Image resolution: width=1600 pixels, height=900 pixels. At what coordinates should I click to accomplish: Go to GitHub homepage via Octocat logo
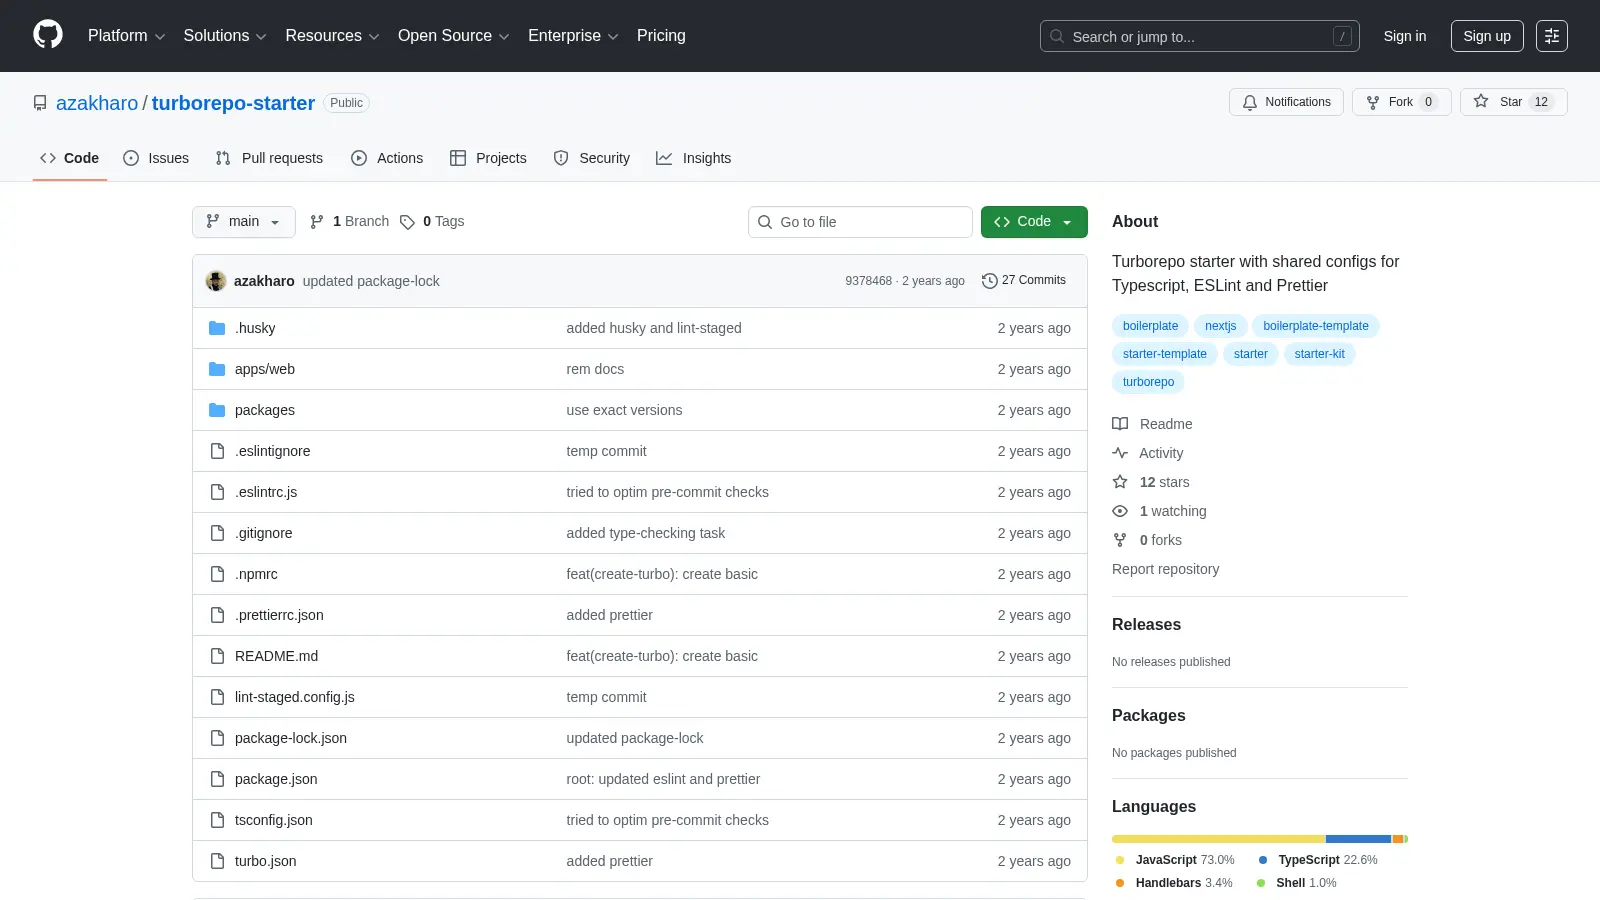pos(48,35)
